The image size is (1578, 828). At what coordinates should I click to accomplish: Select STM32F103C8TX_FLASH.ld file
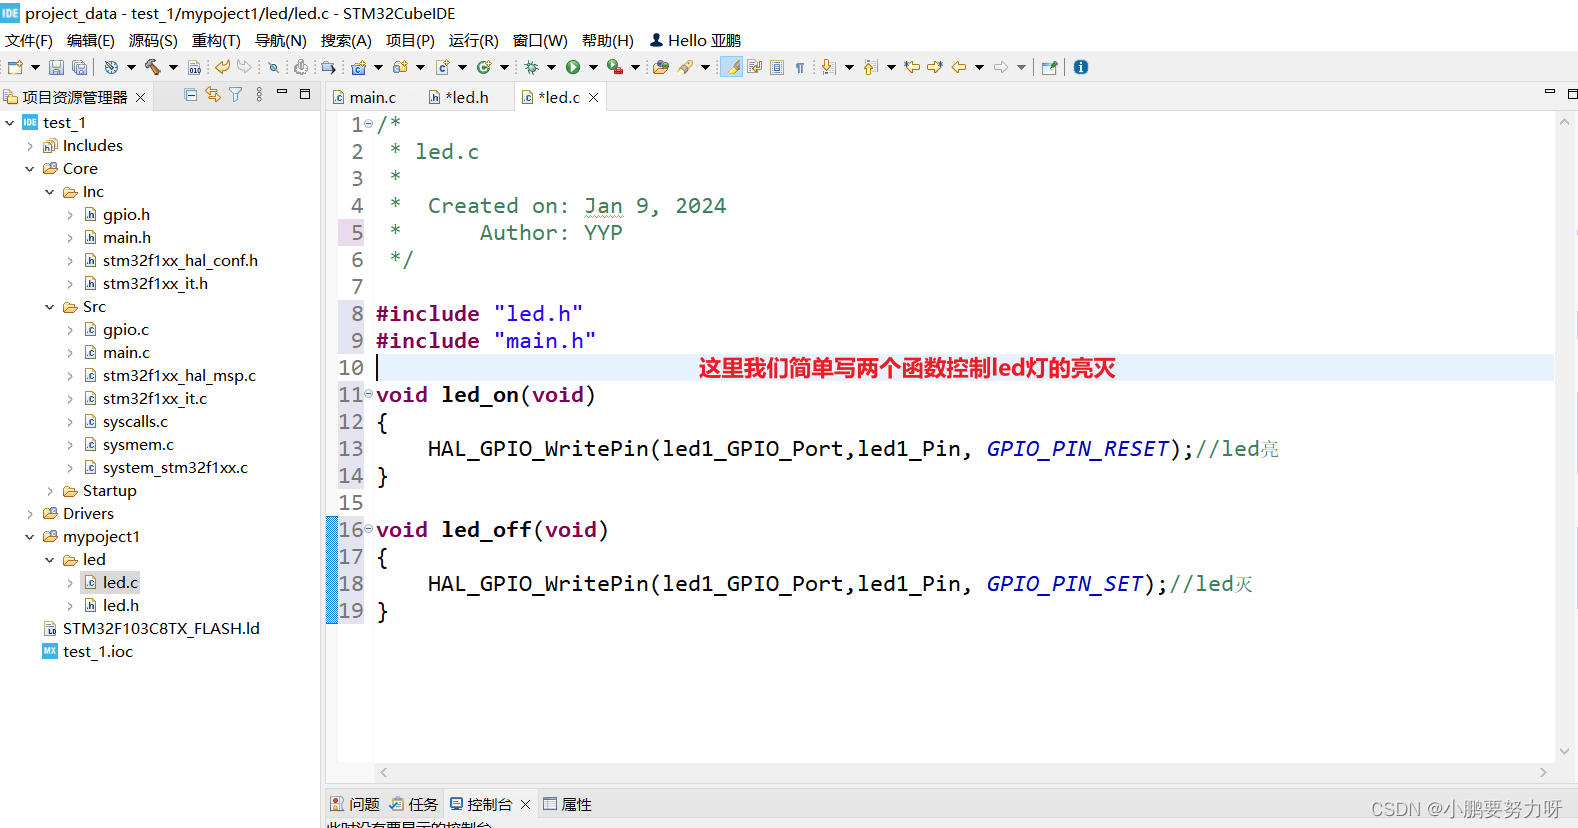(161, 629)
